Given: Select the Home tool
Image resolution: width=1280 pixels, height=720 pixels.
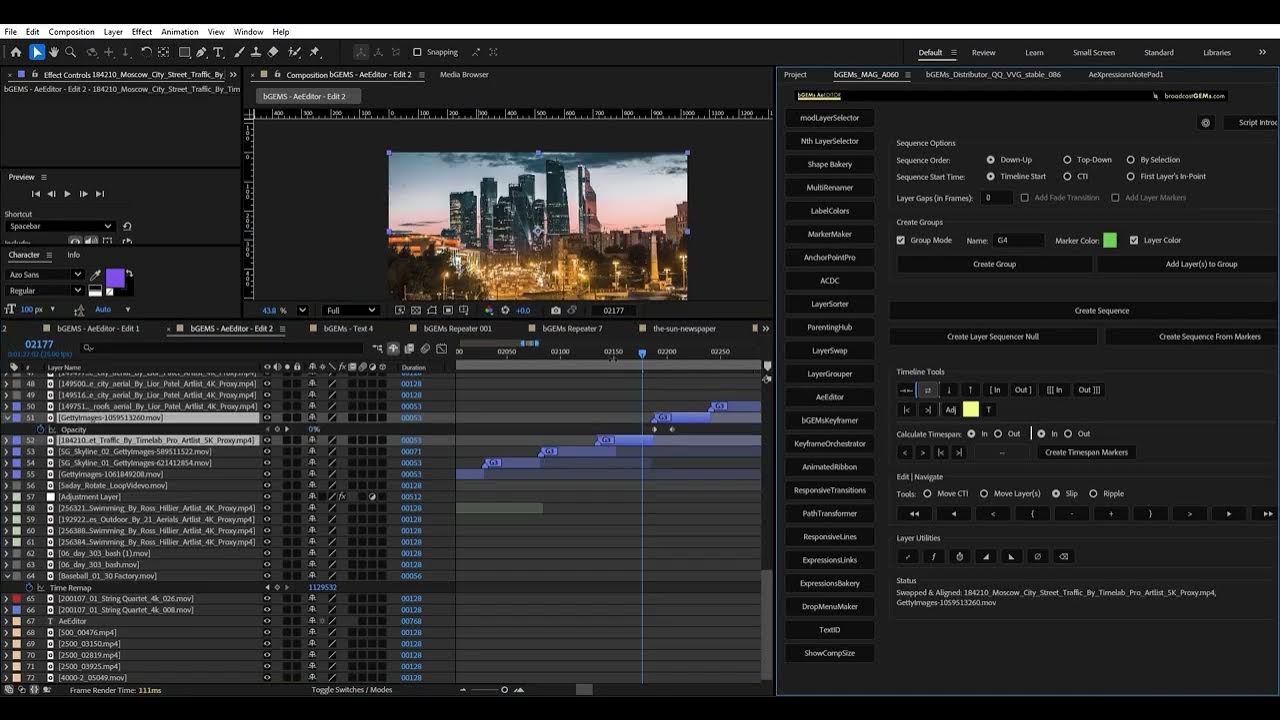Looking at the screenshot, I should pyautogui.click(x=15, y=51).
